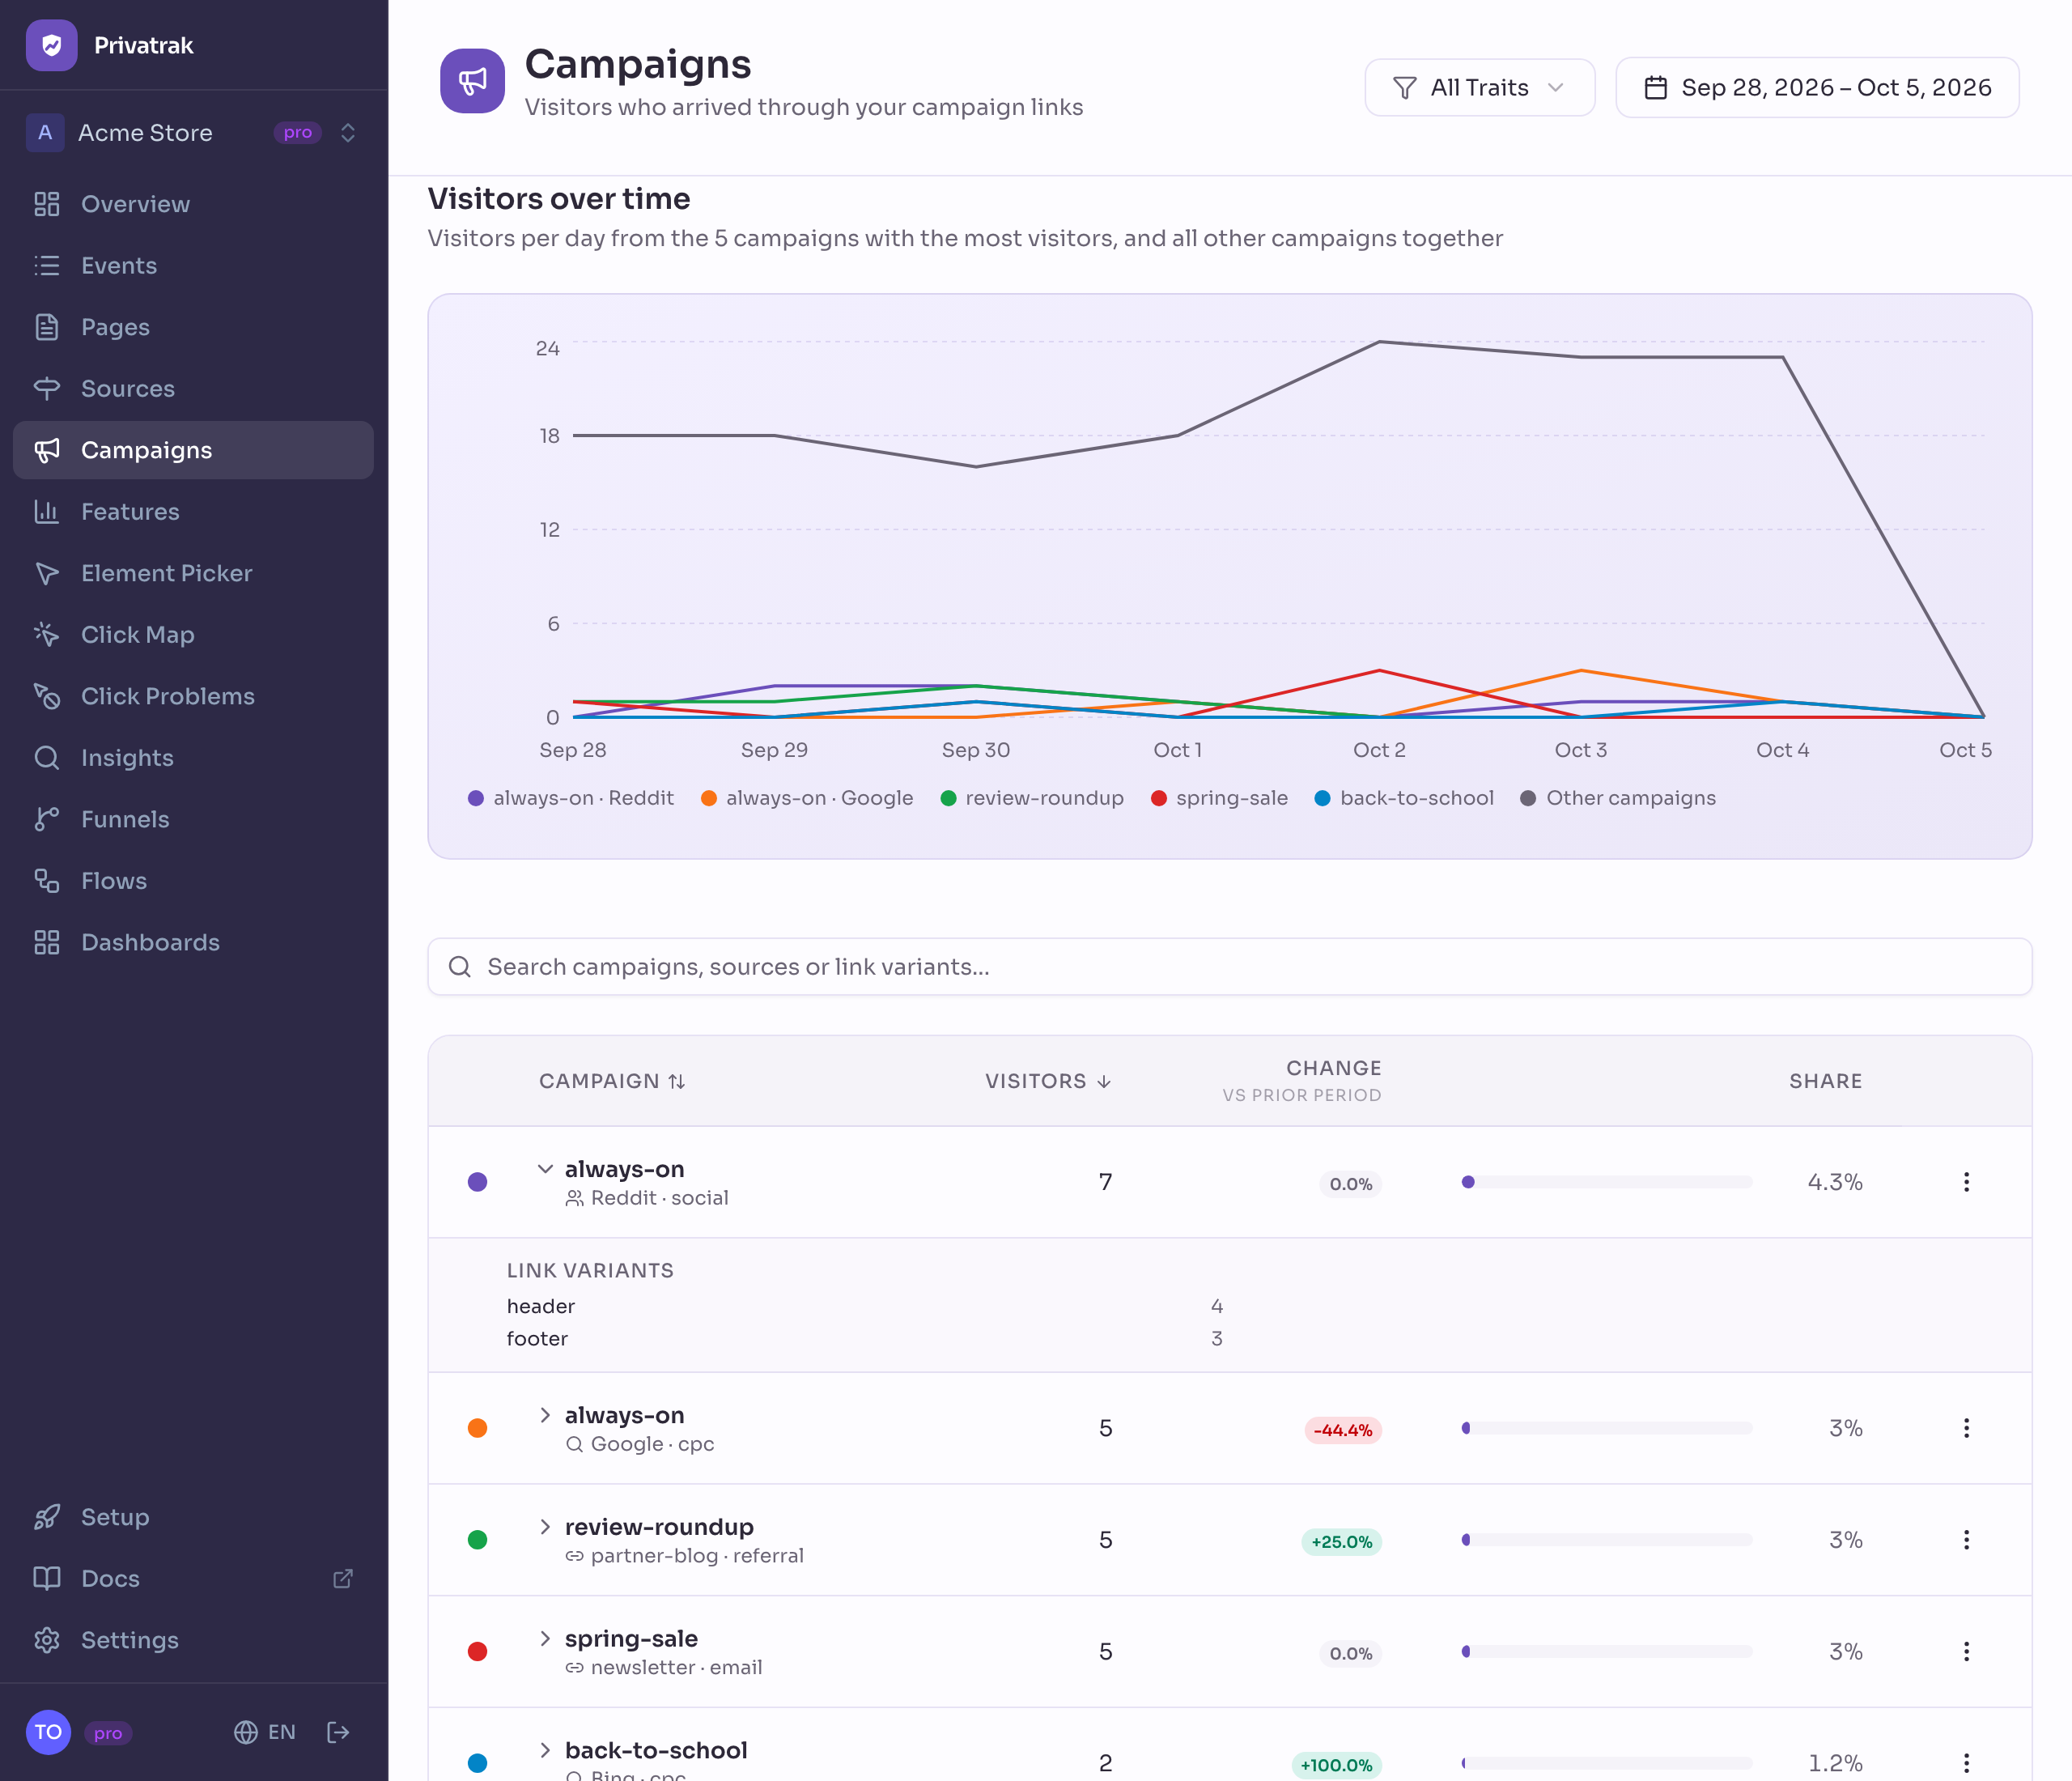This screenshot has height=1781, width=2072.
Task: Toggle the always-on · Reddit legend series
Action: click(x=571, y=798)
